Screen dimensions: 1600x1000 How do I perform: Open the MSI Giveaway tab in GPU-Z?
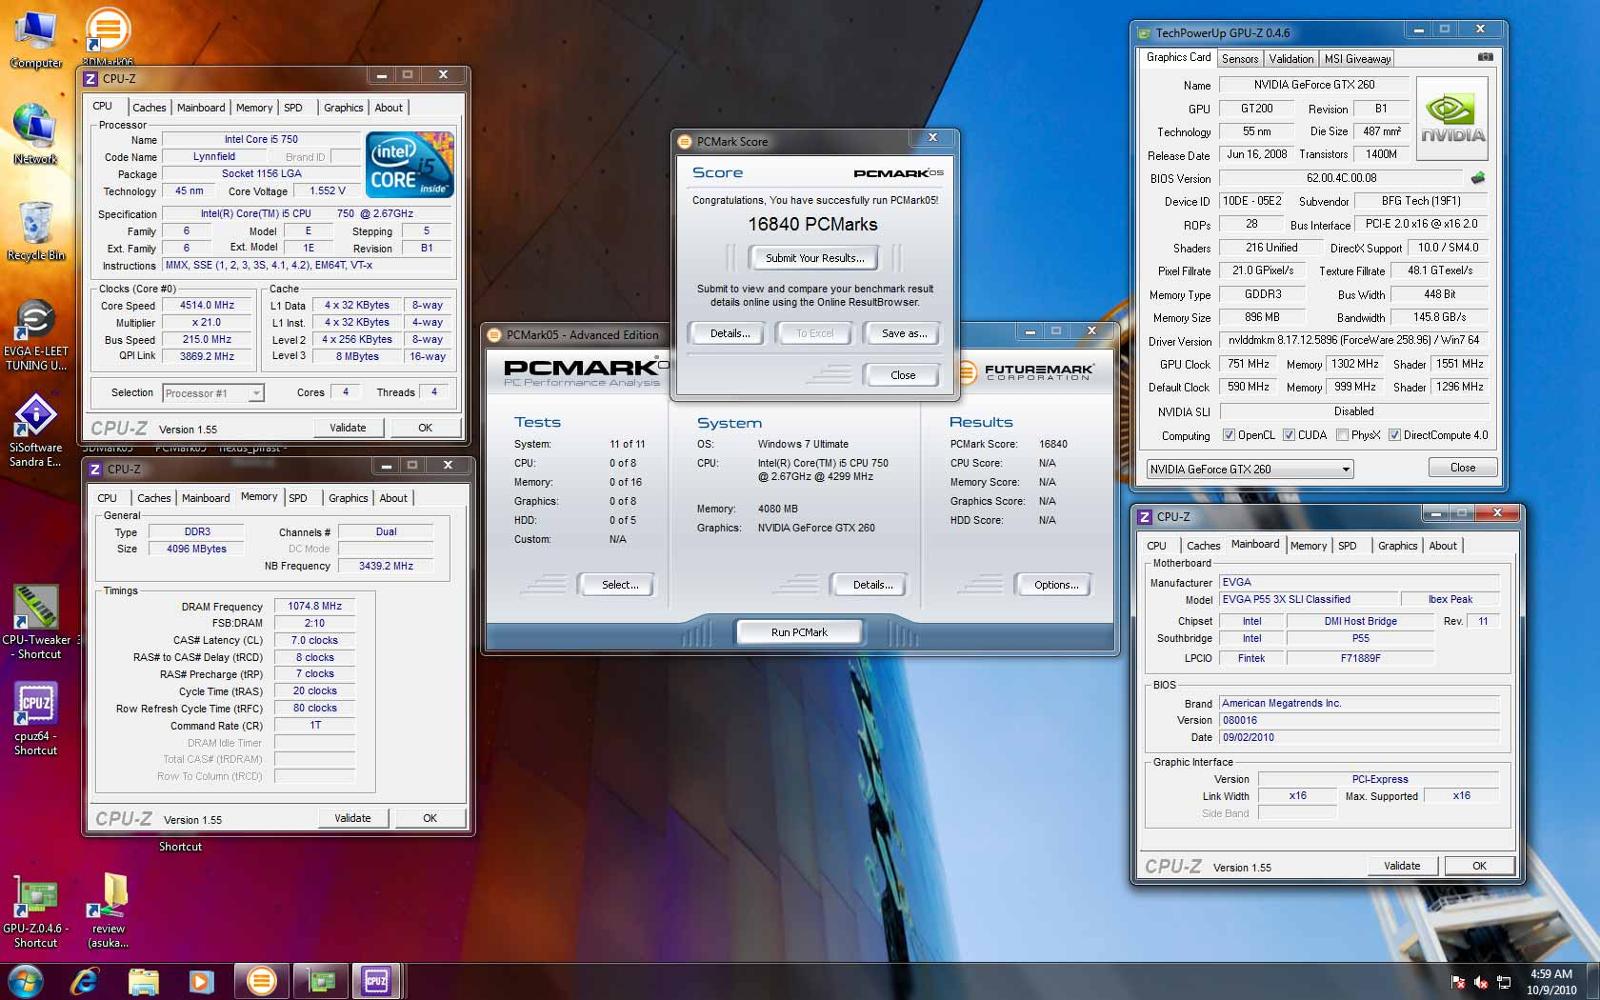1357,59
